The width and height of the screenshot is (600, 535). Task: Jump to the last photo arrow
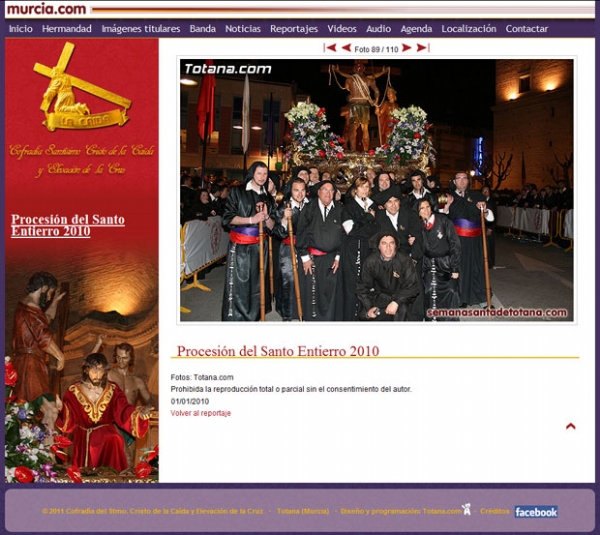423,48
